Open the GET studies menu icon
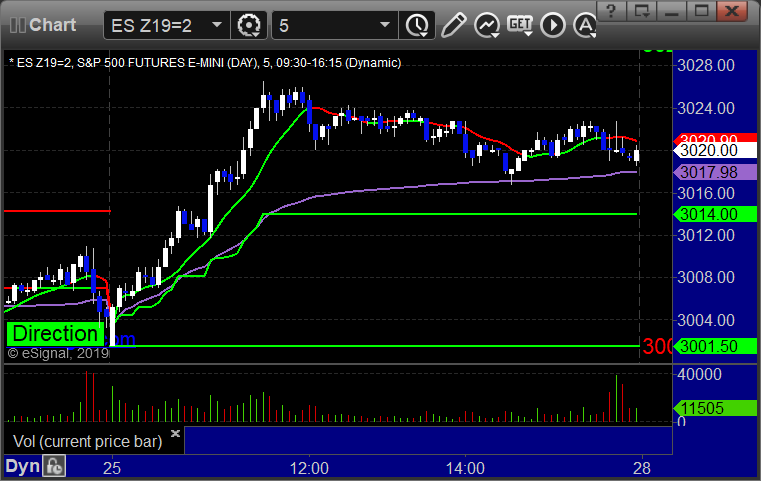The height and width of the screenshot is (481, 761). pos(520,25)
